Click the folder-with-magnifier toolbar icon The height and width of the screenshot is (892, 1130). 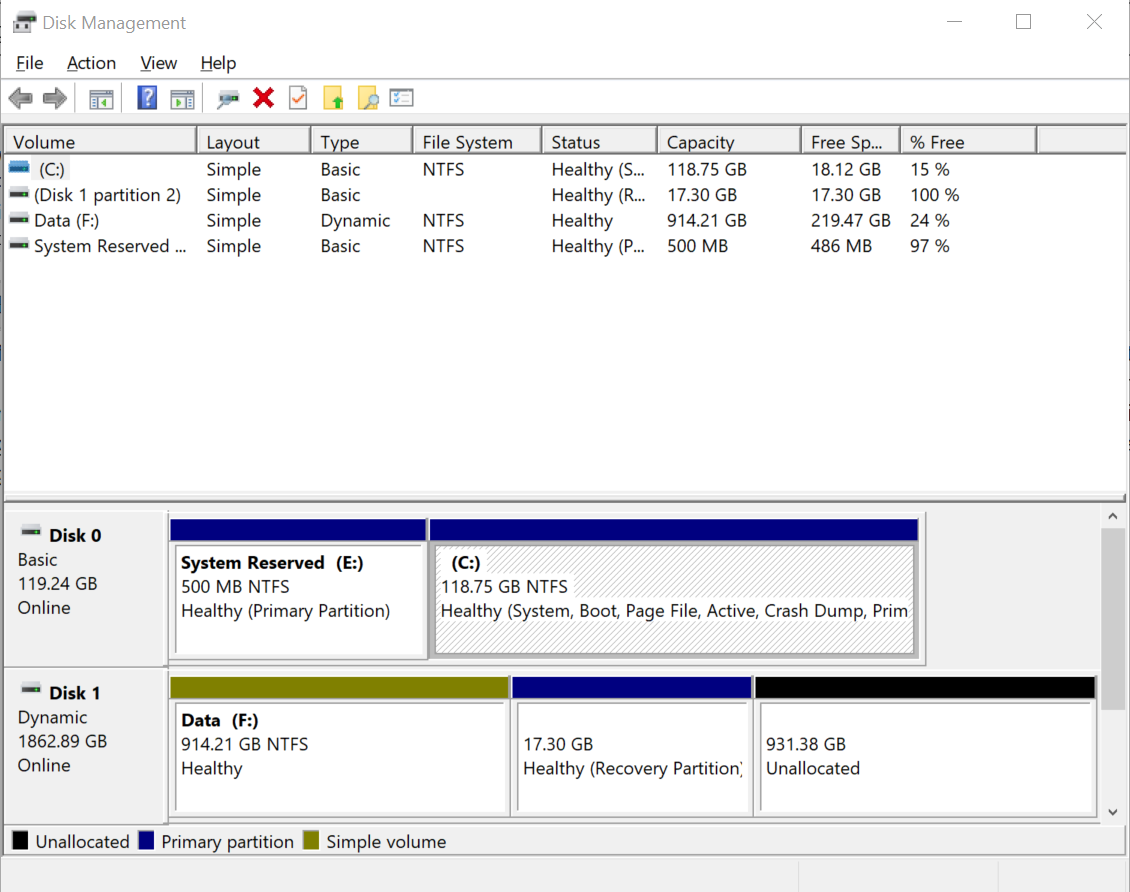point(368,97)
